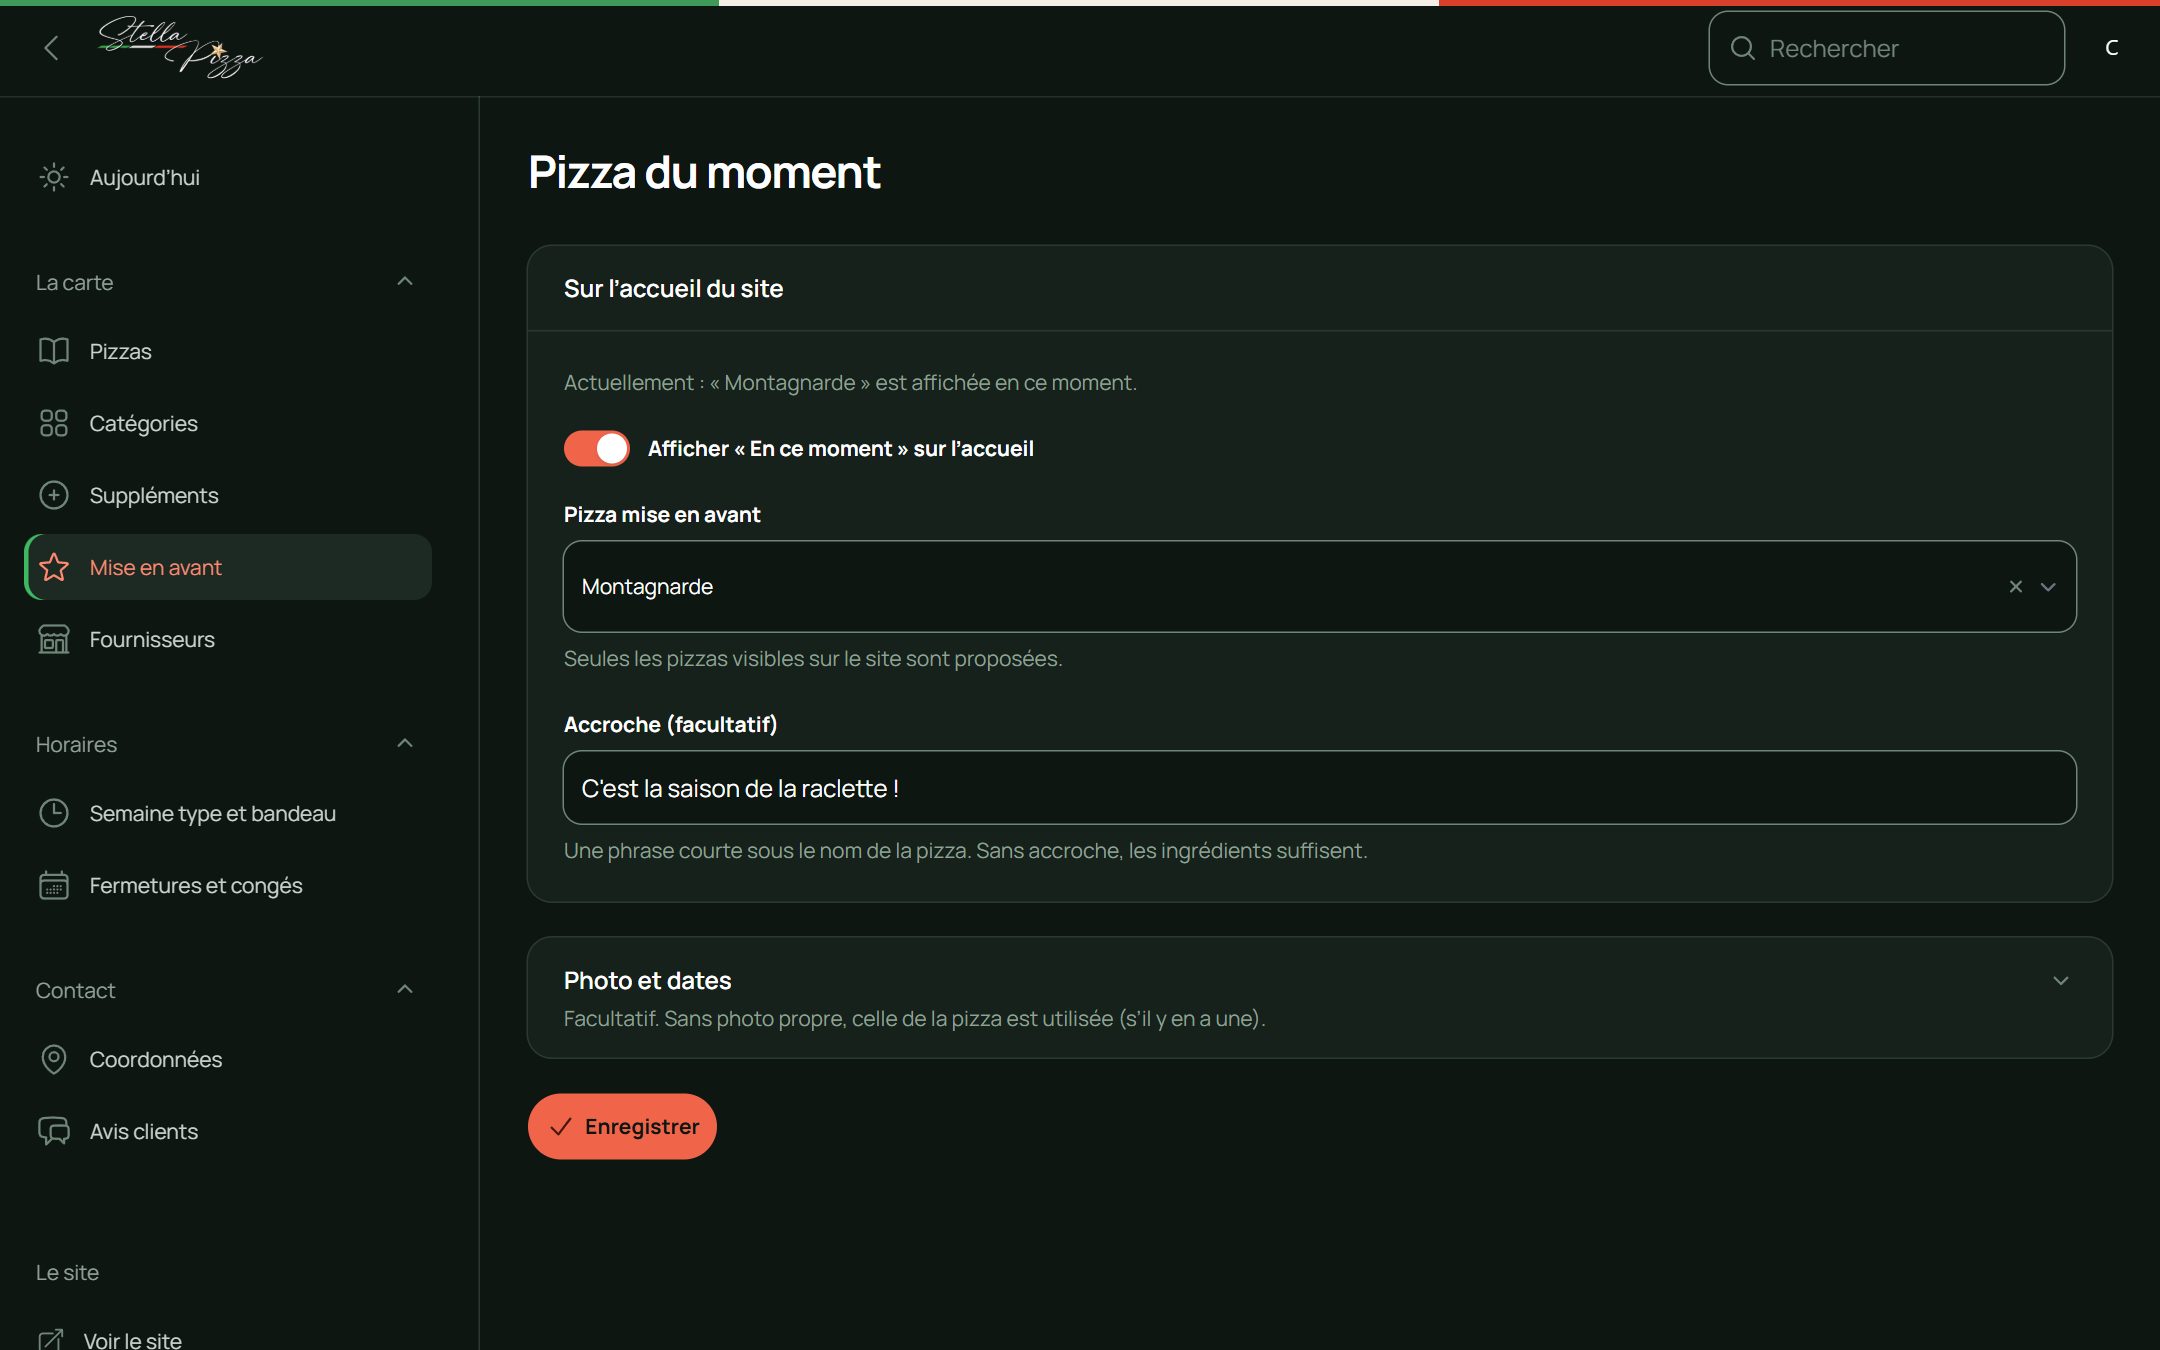This screenshot has height=1350, width=2160.
Task: Collapse the Horaires section
Action: (x=405, y=744)
